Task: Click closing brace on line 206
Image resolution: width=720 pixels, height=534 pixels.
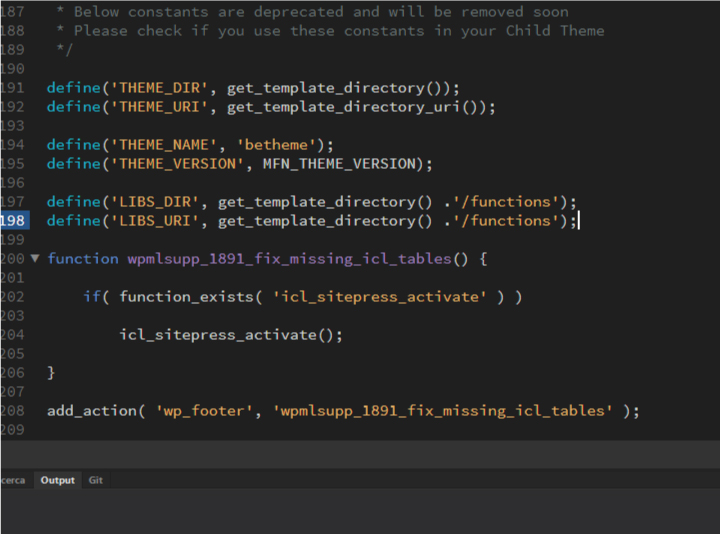Action: click(x=51, y=372)
